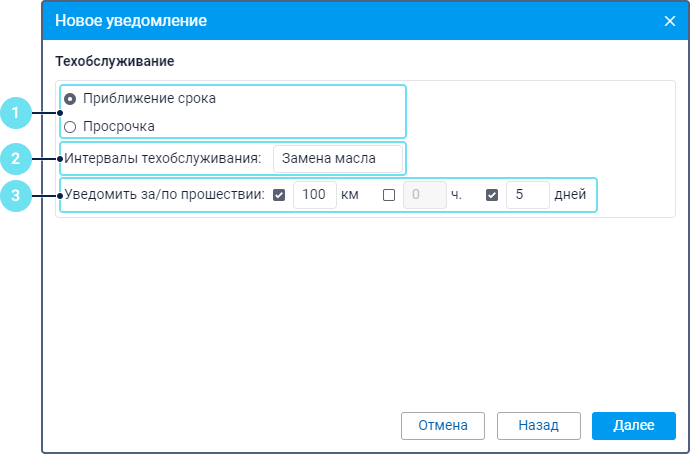Click the Замена масла interval field
The image size is (690, 454).
pos(338,158)
